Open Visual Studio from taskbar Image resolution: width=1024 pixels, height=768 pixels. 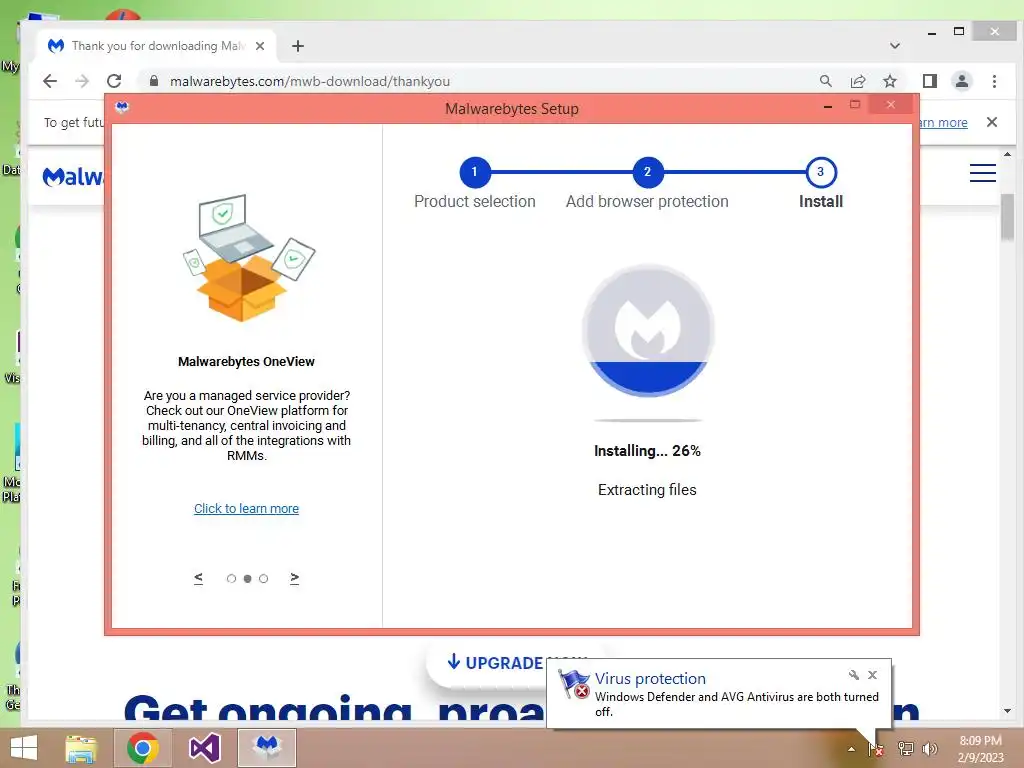(x=204, y=748)
